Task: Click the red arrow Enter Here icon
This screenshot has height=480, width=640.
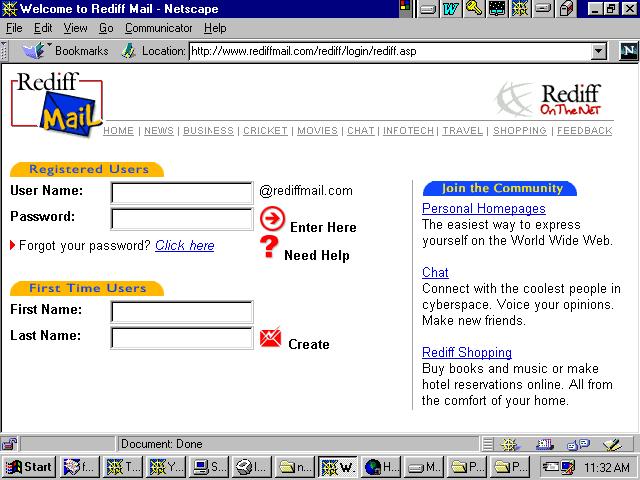Action: pyautogui.click(x=272, y=218)
